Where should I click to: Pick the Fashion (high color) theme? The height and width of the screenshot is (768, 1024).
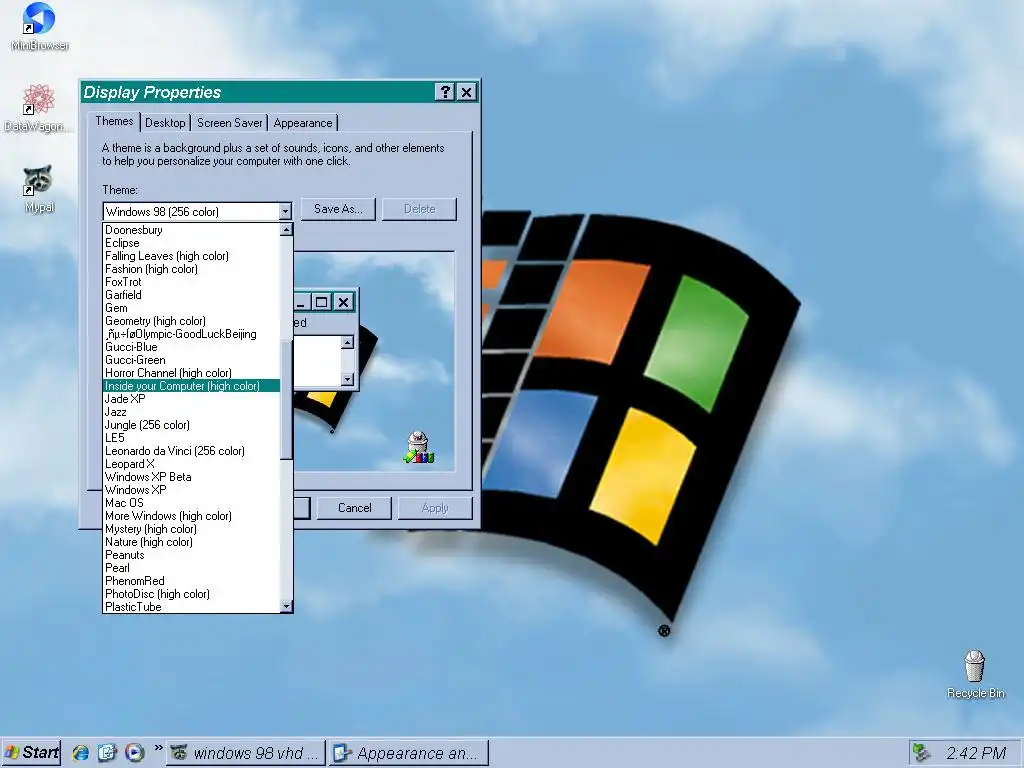pos(192,269)
